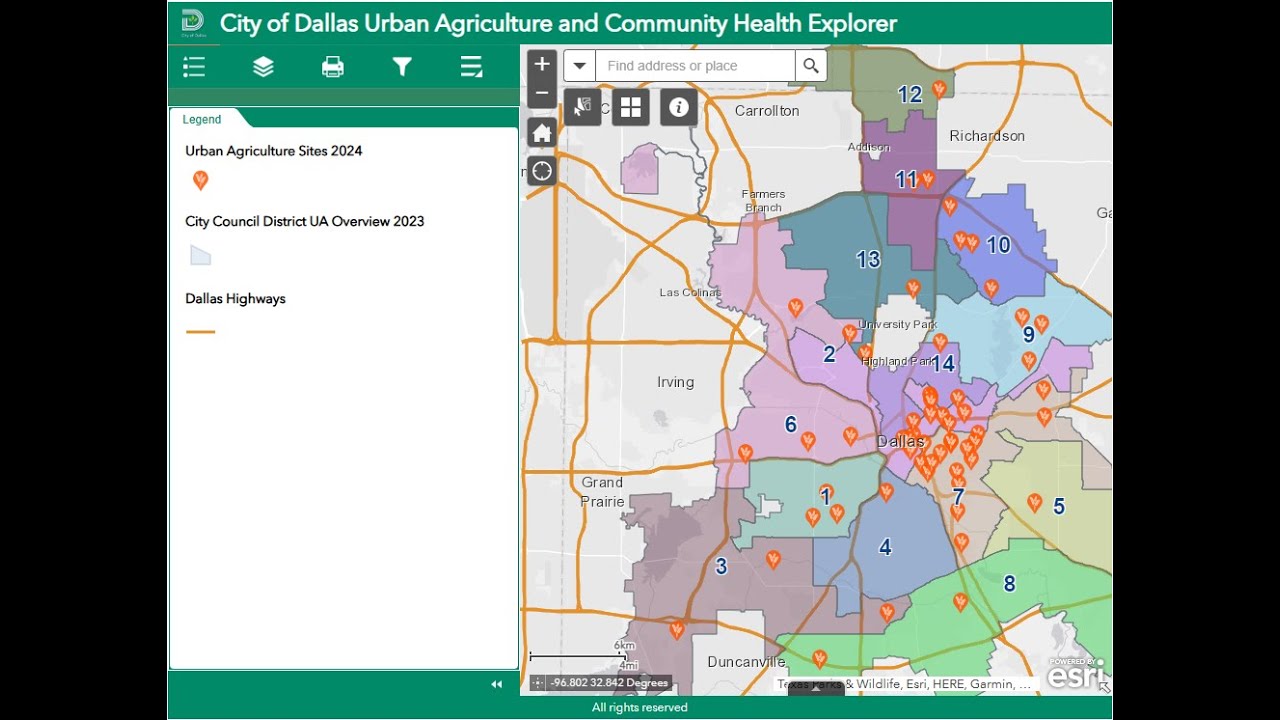
Task: Click the Farmers Branch map label
Action: pos(763,201)
